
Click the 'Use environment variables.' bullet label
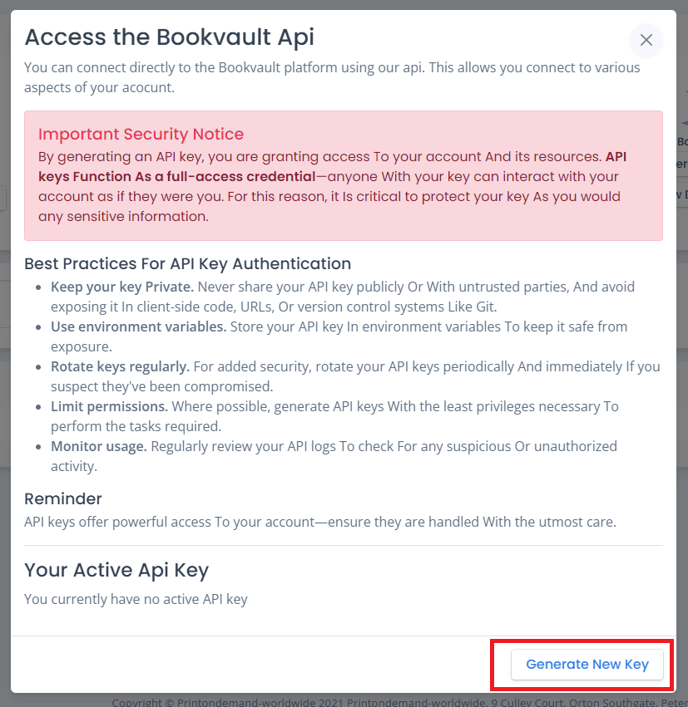click(138, 326)
